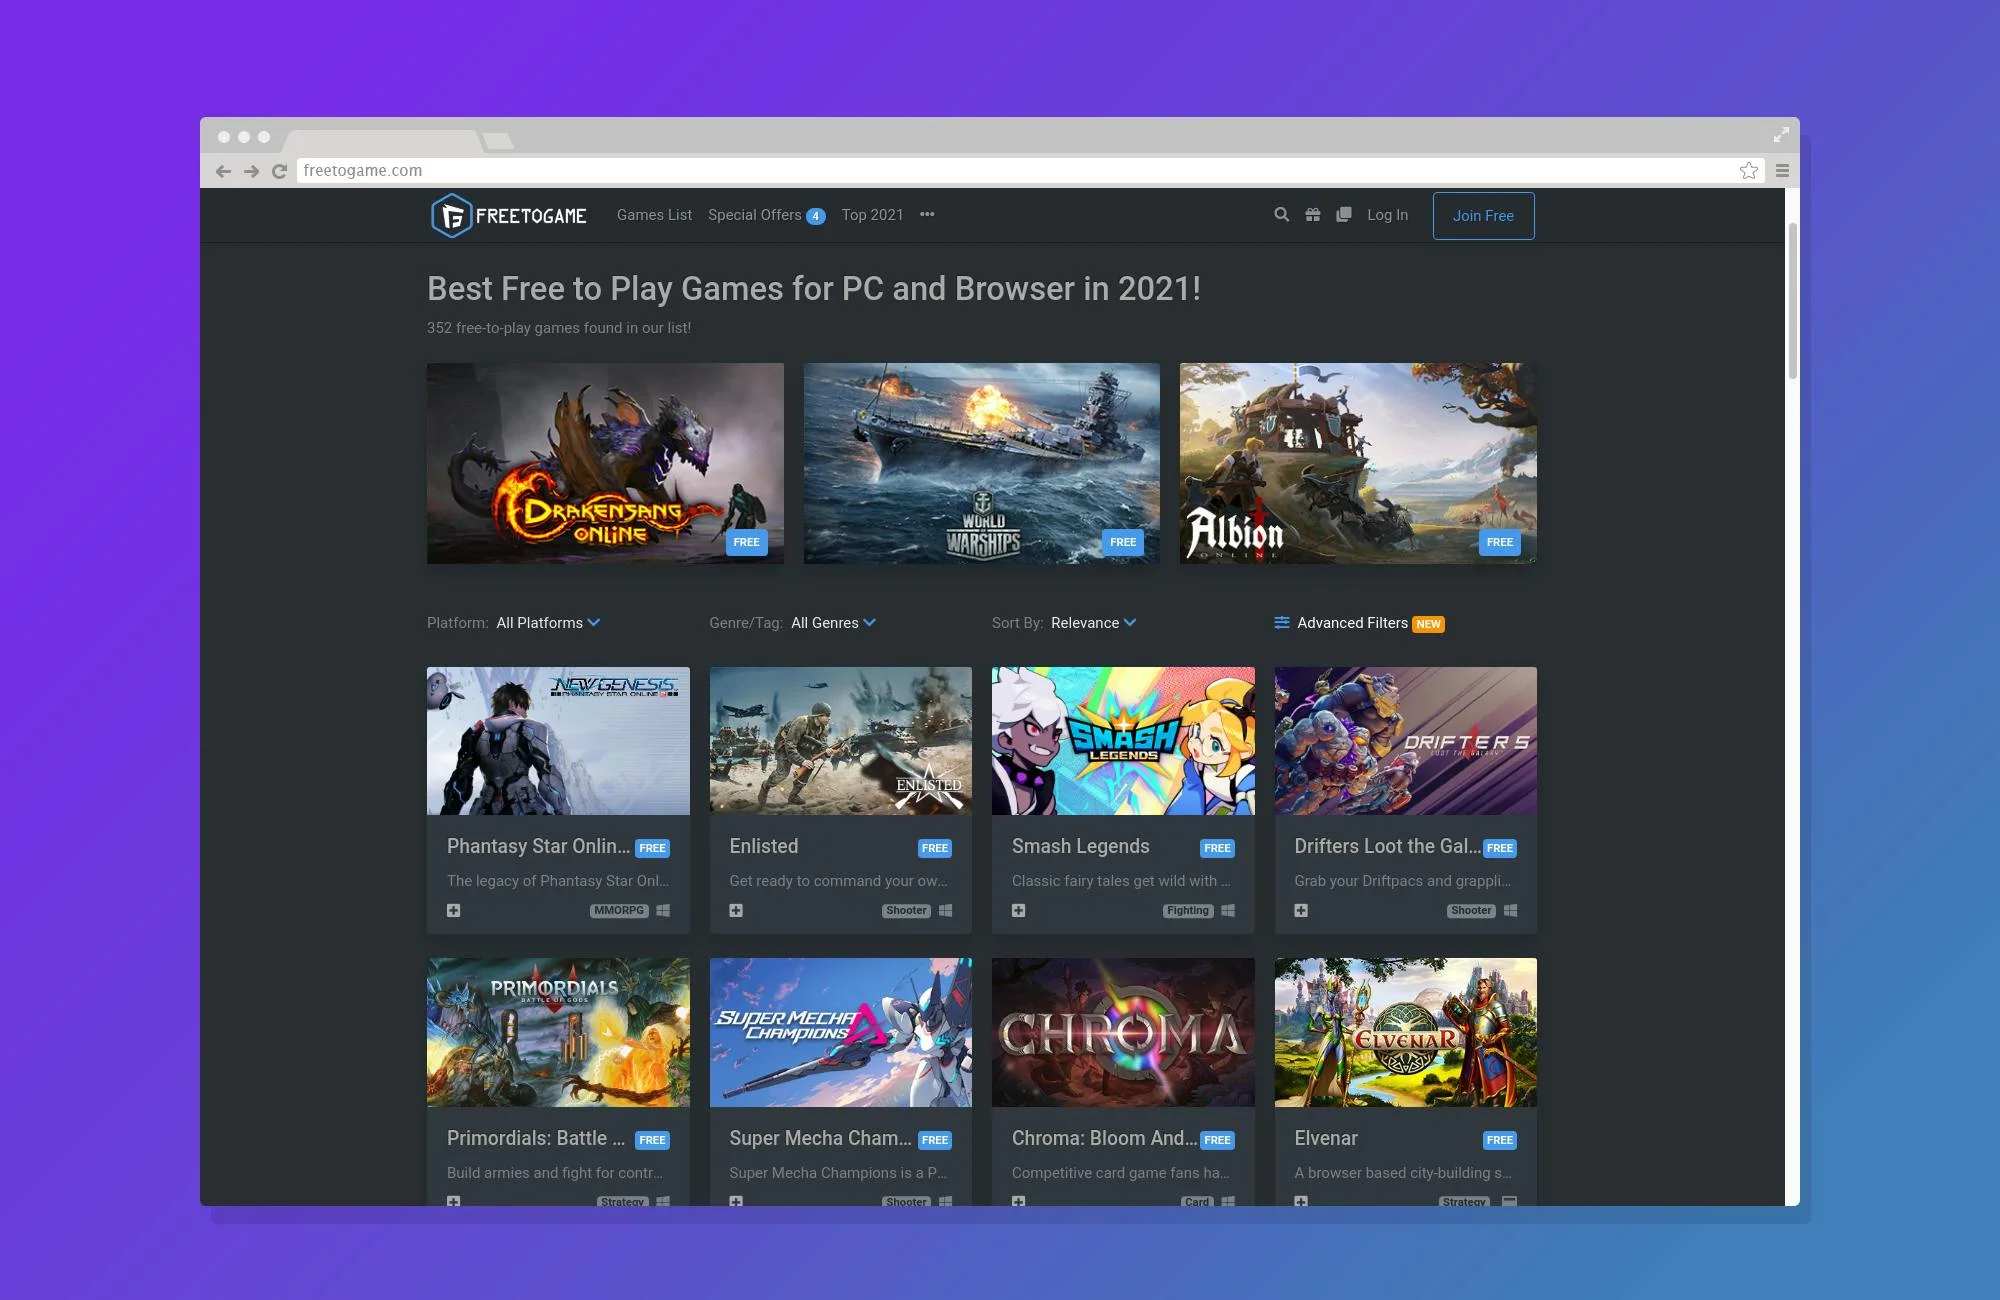The image size is (2000, 1300).
Task: Click the Elvenar card thumbnail image
Action: pos(1406,1032)
